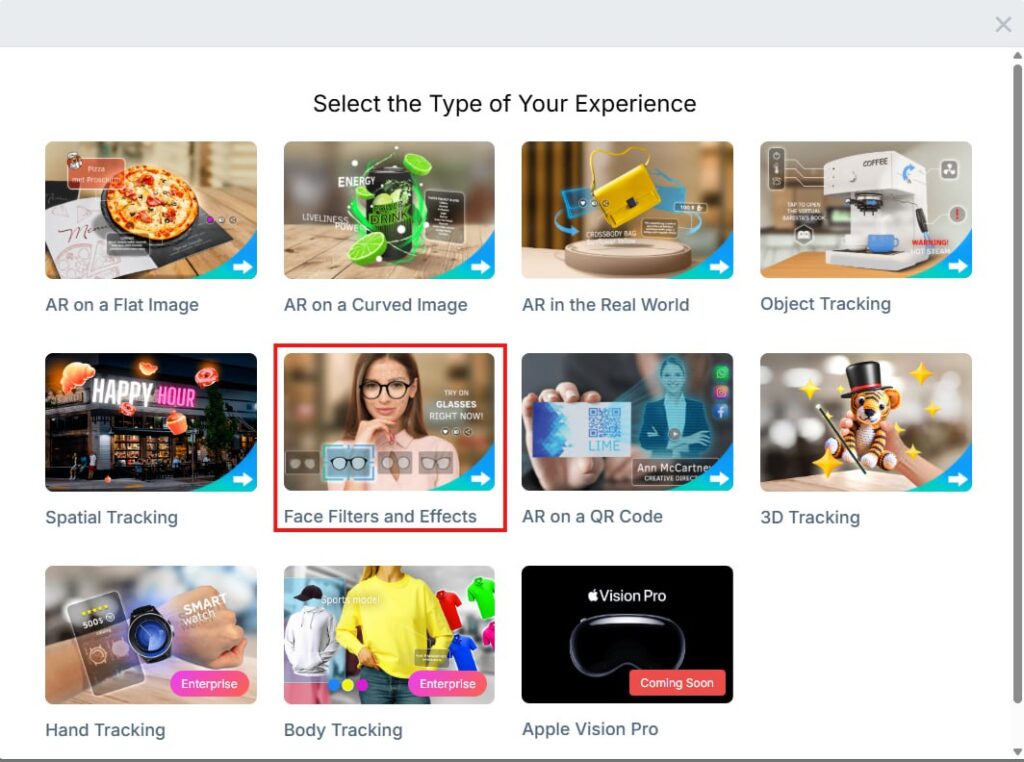Open the Face Filters and Effects label
Screen dimensions: 1024x762
point(380,516)
